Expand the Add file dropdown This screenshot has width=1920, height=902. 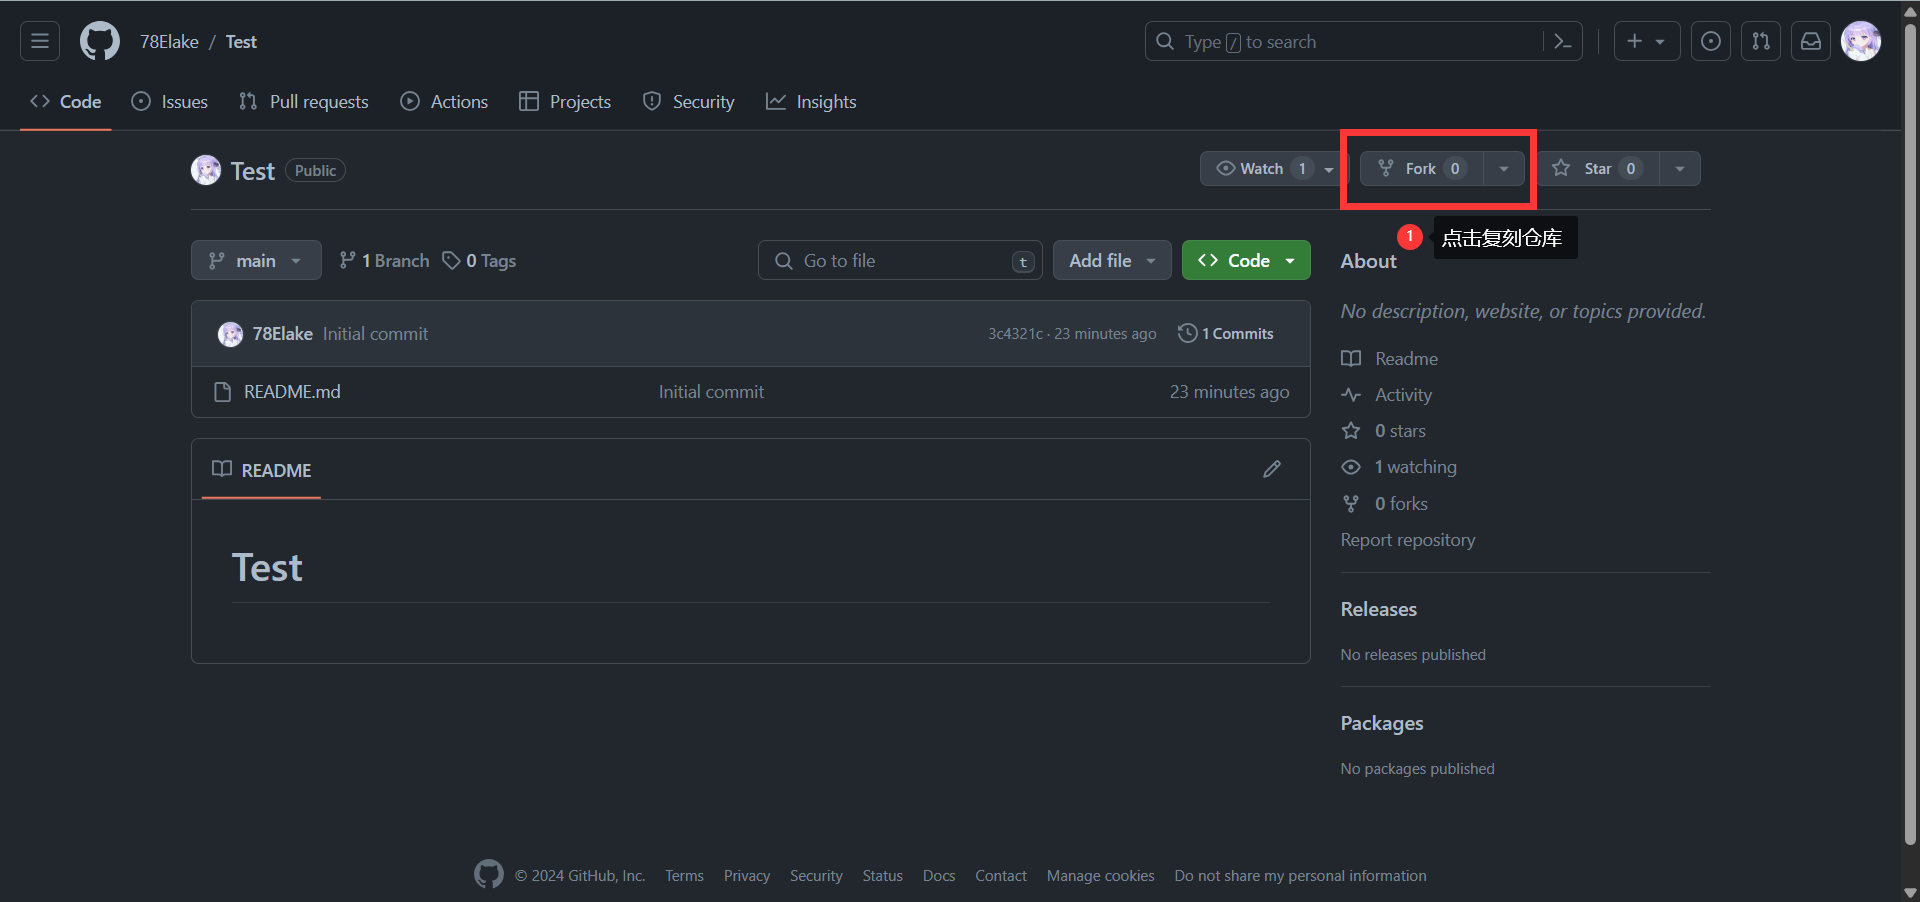[1111, 260]
